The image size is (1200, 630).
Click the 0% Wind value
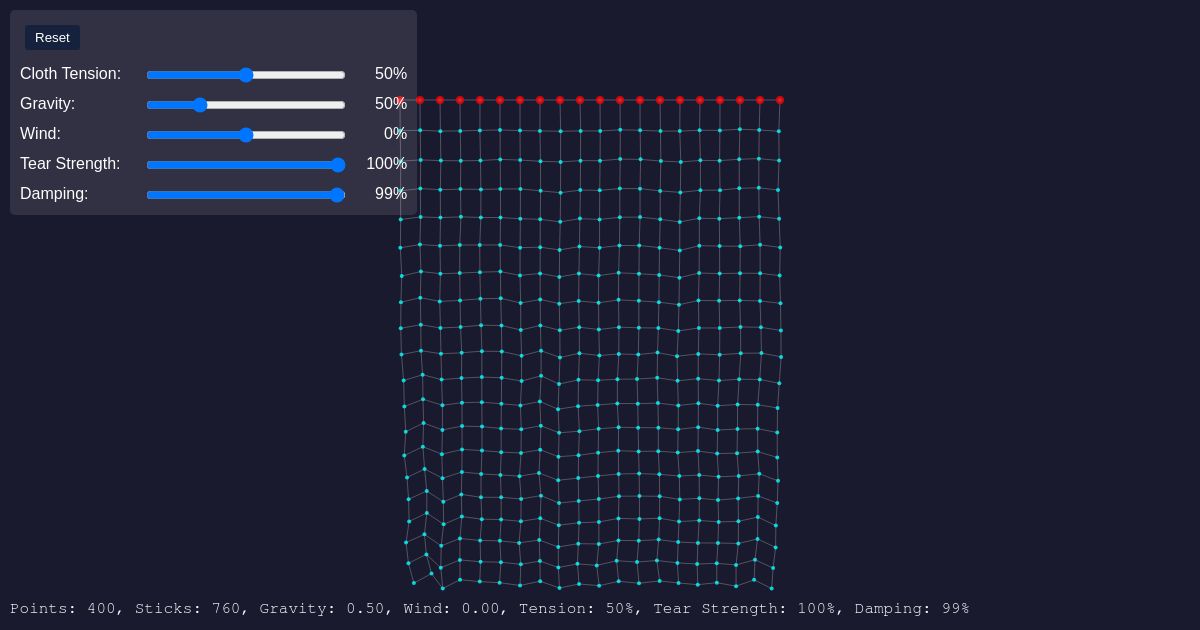[x=395, y=134]
